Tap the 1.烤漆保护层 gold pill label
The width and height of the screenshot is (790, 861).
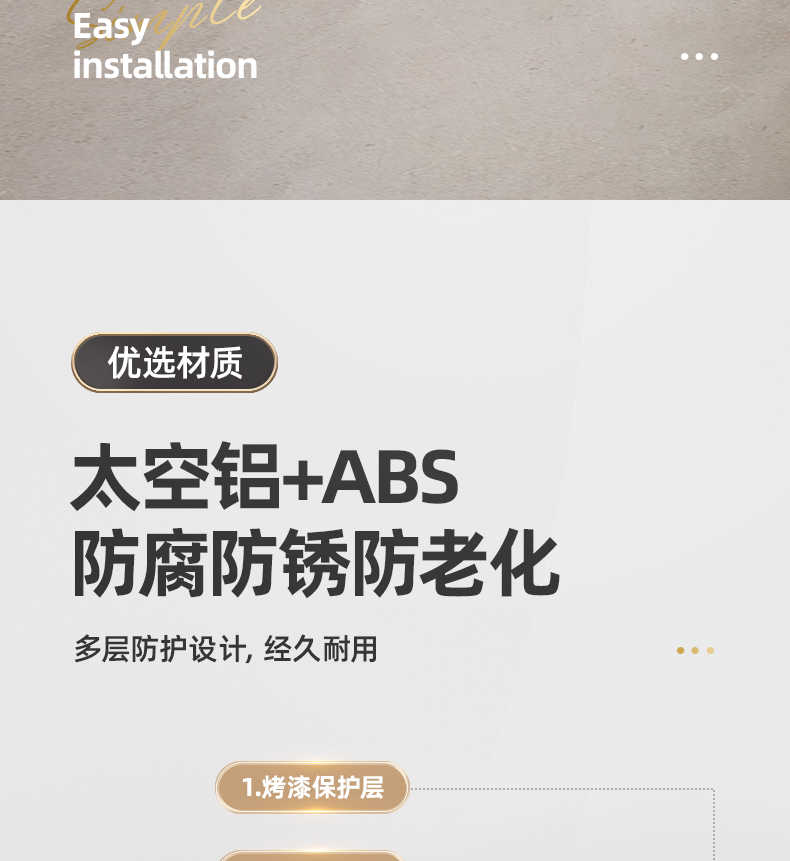(x=312, y=787)
